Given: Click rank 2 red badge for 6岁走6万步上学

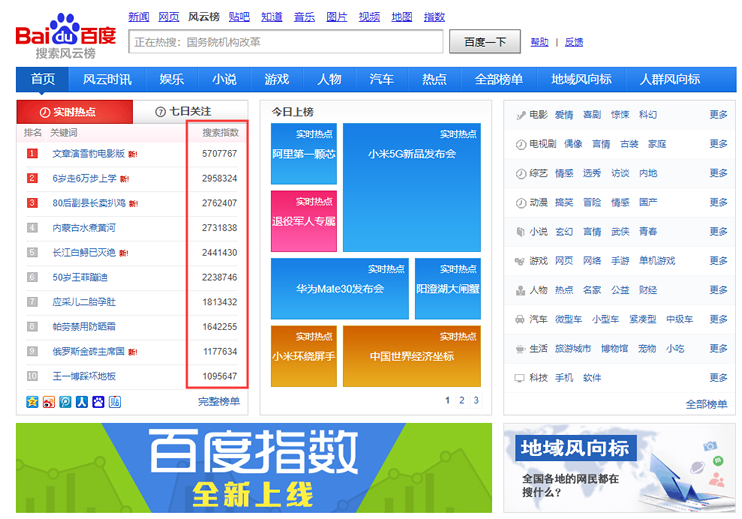Looking at the screenshot, I should (32, 178).
